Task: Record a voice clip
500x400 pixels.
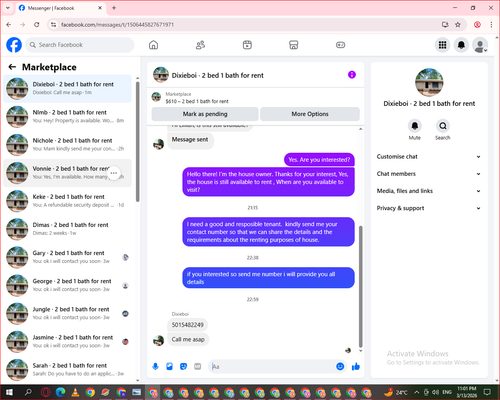Action: pos(155,367)
